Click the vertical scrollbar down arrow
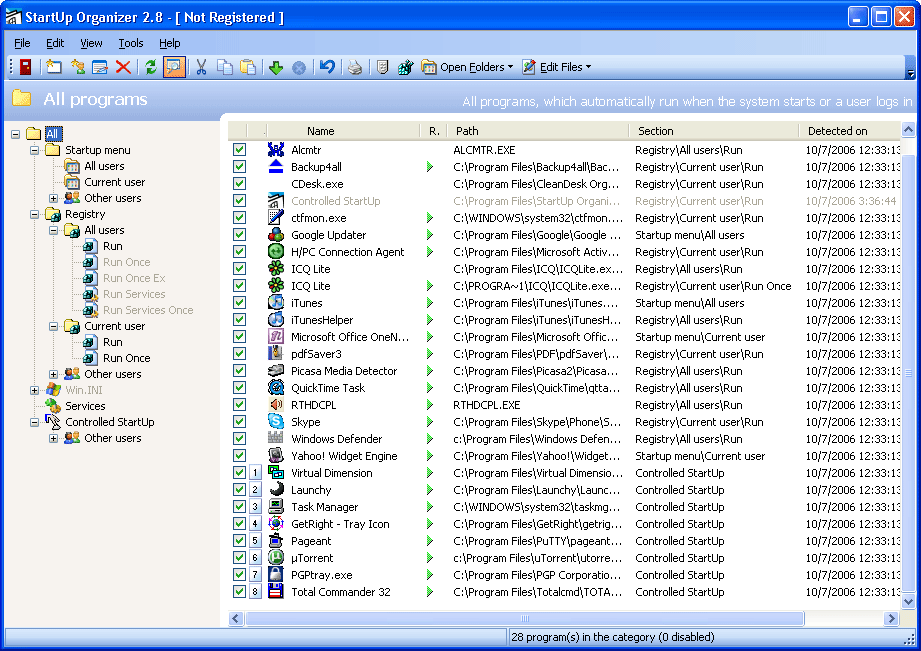Image resolution: width=921 pixels, height=651 pixels. [x=908, y=602]
